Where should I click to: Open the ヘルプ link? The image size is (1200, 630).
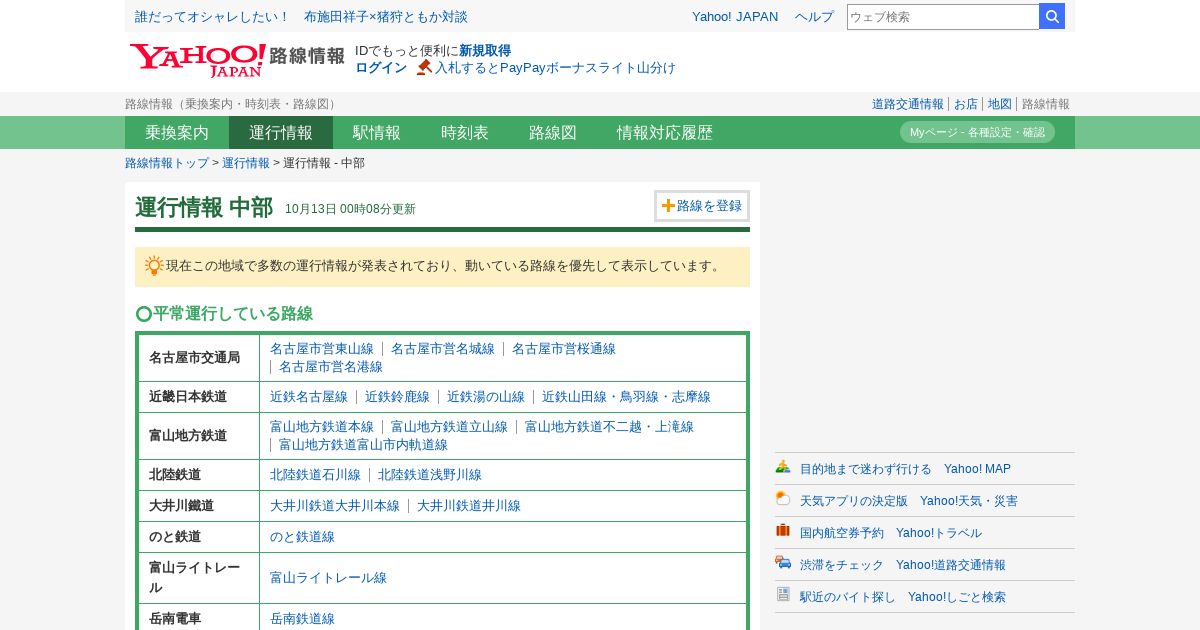814,16
